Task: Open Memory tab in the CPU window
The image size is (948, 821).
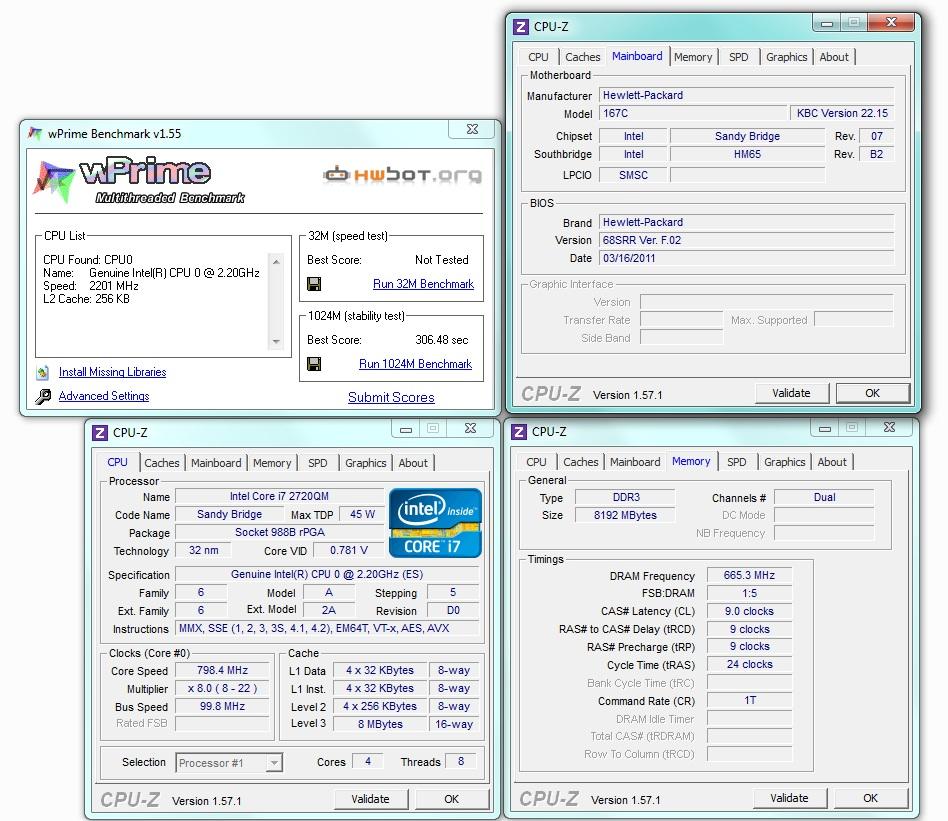Action: click(271, 462)
